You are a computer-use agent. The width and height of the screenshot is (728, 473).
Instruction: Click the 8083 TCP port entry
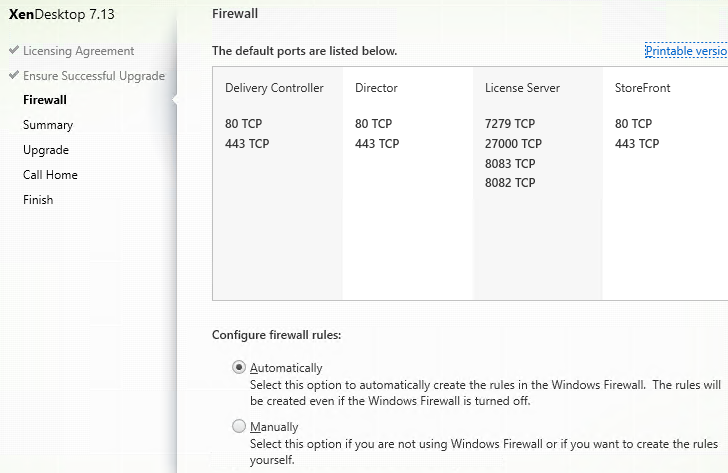coord(510,163)
